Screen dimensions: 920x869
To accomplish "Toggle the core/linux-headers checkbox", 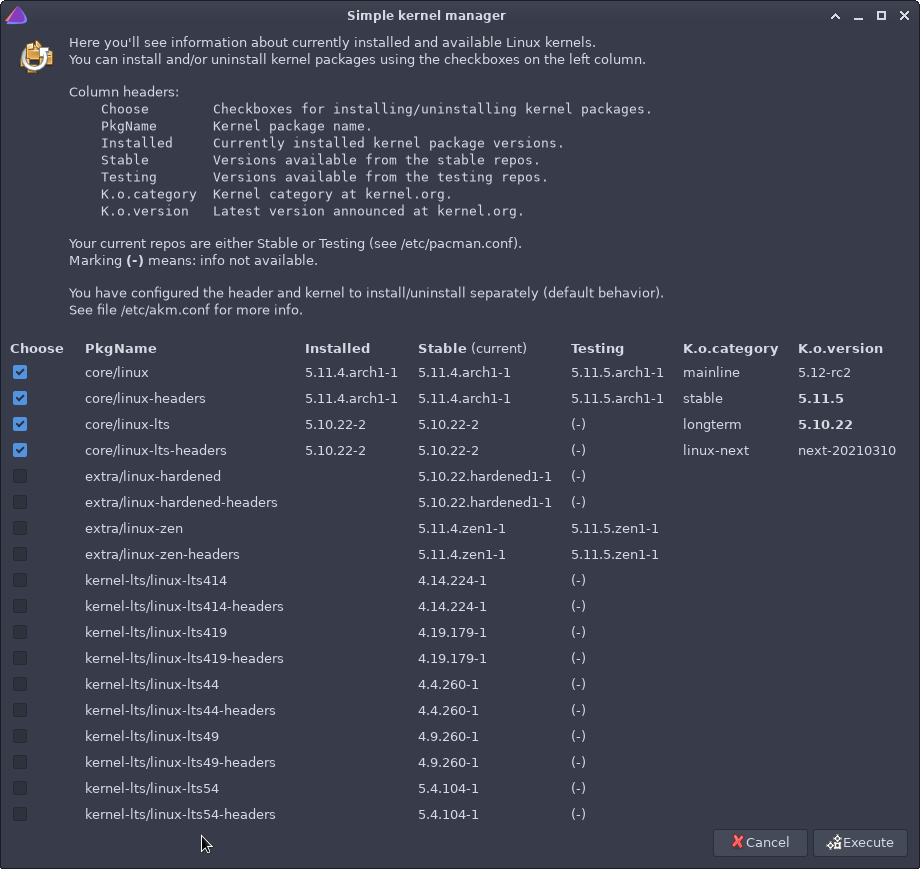I will click(20, 398).
